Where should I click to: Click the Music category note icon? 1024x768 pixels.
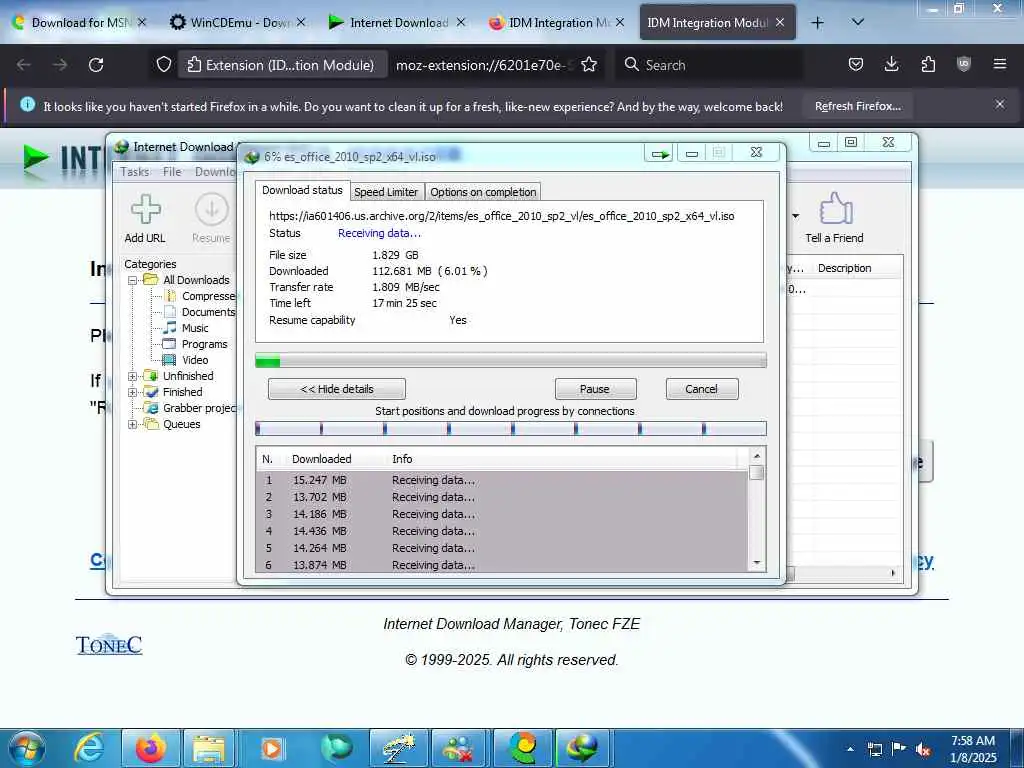coord(170,328)
